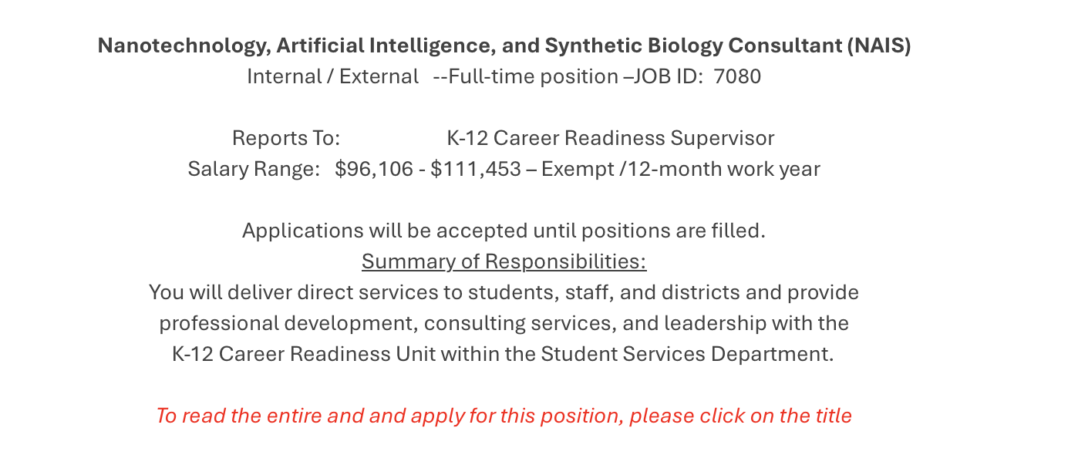Screen dimensions: 1068x455
Task: Click the red 'To read the entire' notice
Action: click(503, 416)
